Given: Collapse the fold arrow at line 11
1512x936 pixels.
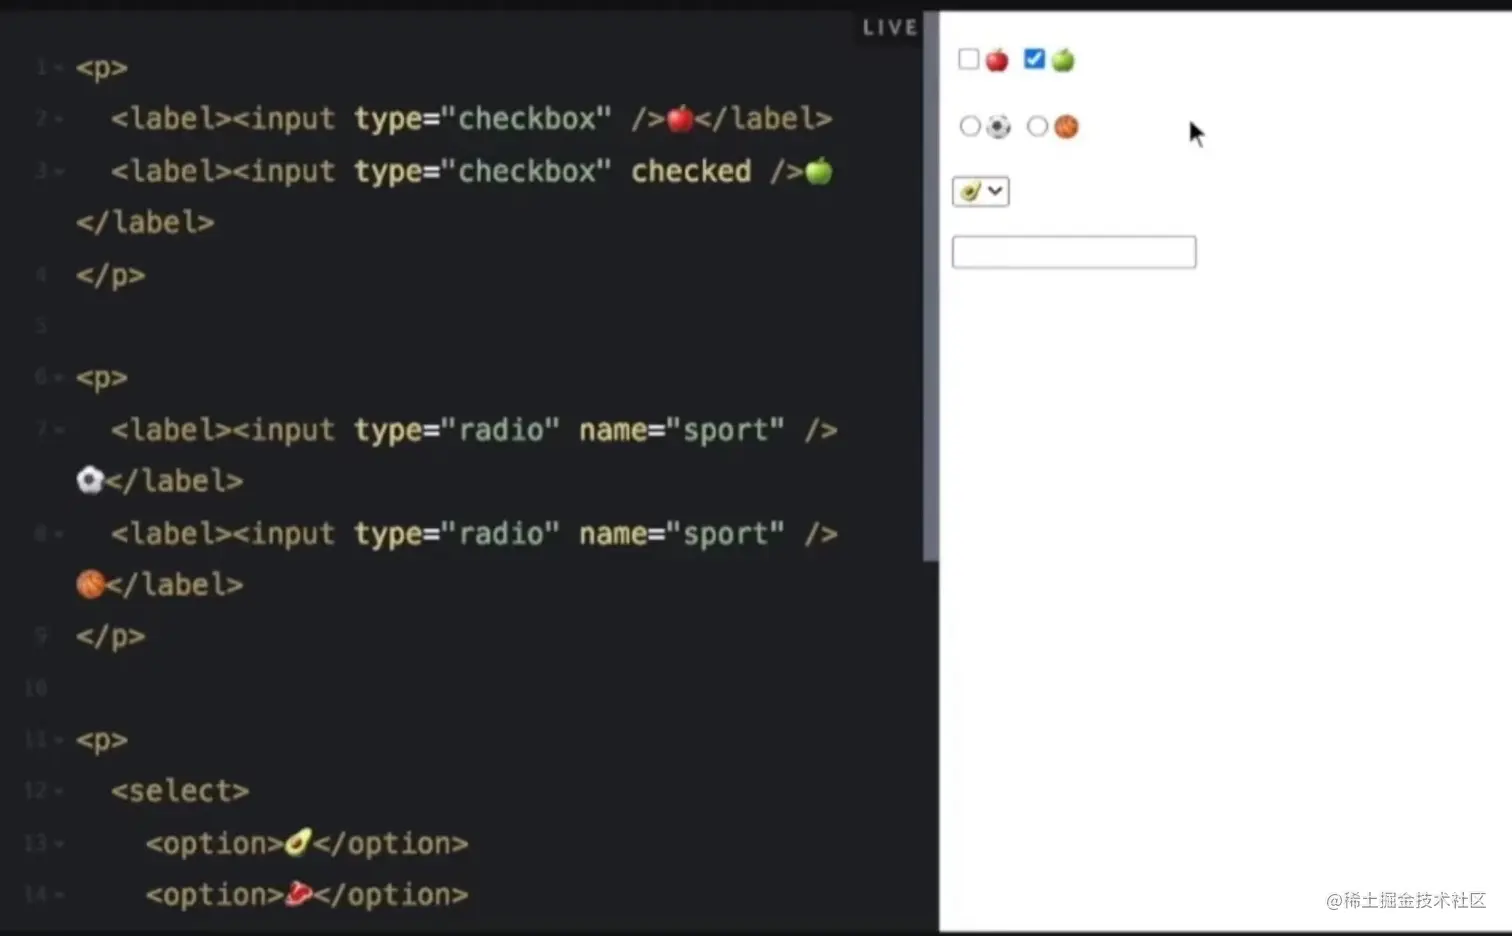Looking at the screenshot, I should (59, 741).
